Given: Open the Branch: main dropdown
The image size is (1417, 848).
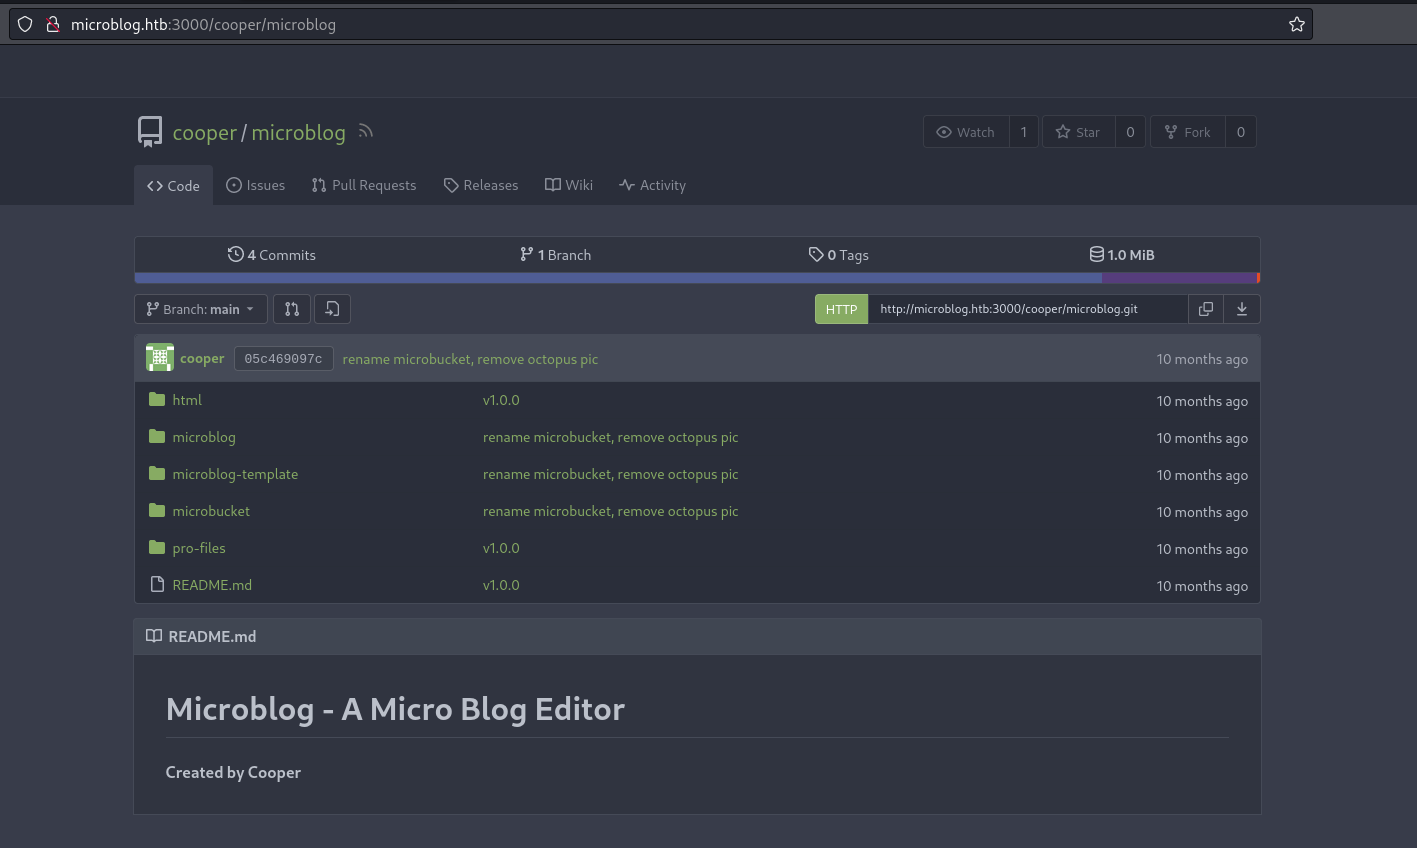Looking at the screenshot, I should [201, 309].
